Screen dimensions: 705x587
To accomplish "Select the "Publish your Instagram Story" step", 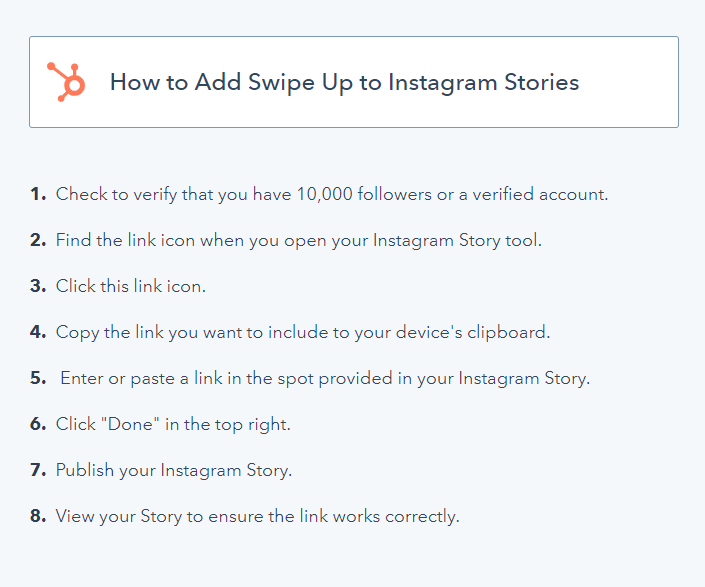I will click(174, 470).
